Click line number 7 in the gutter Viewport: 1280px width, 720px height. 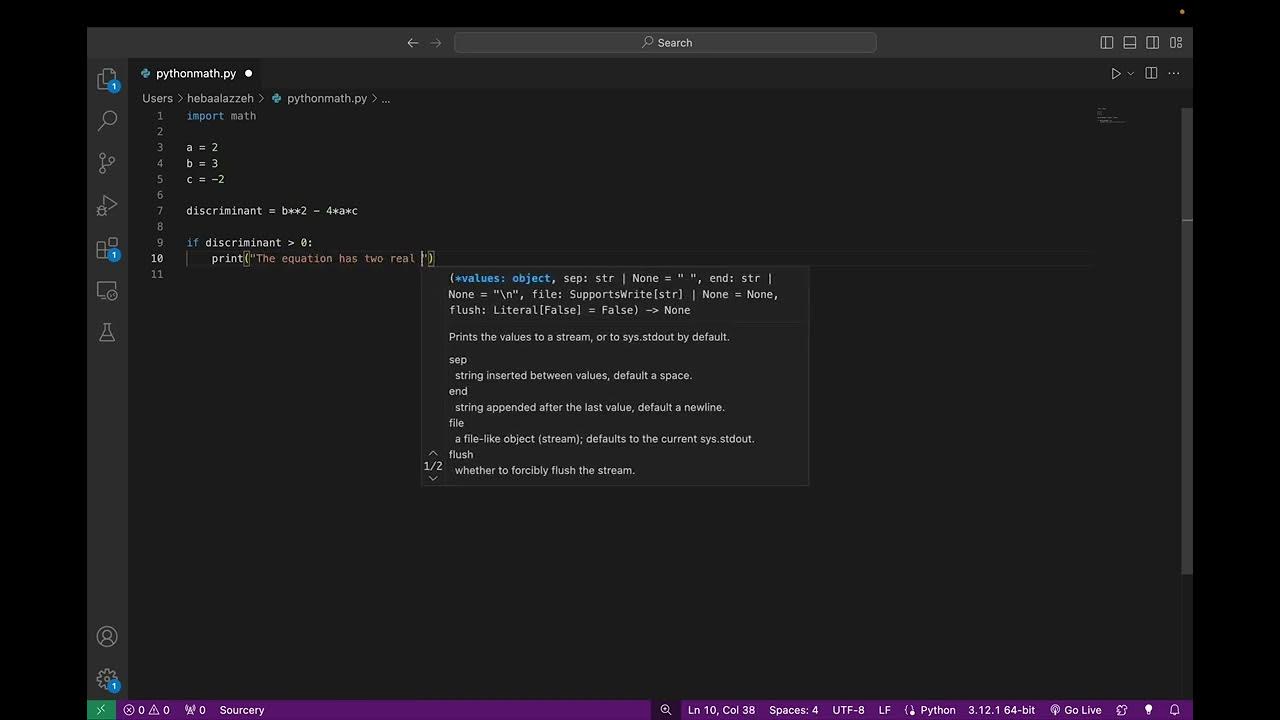pos(160,211)
